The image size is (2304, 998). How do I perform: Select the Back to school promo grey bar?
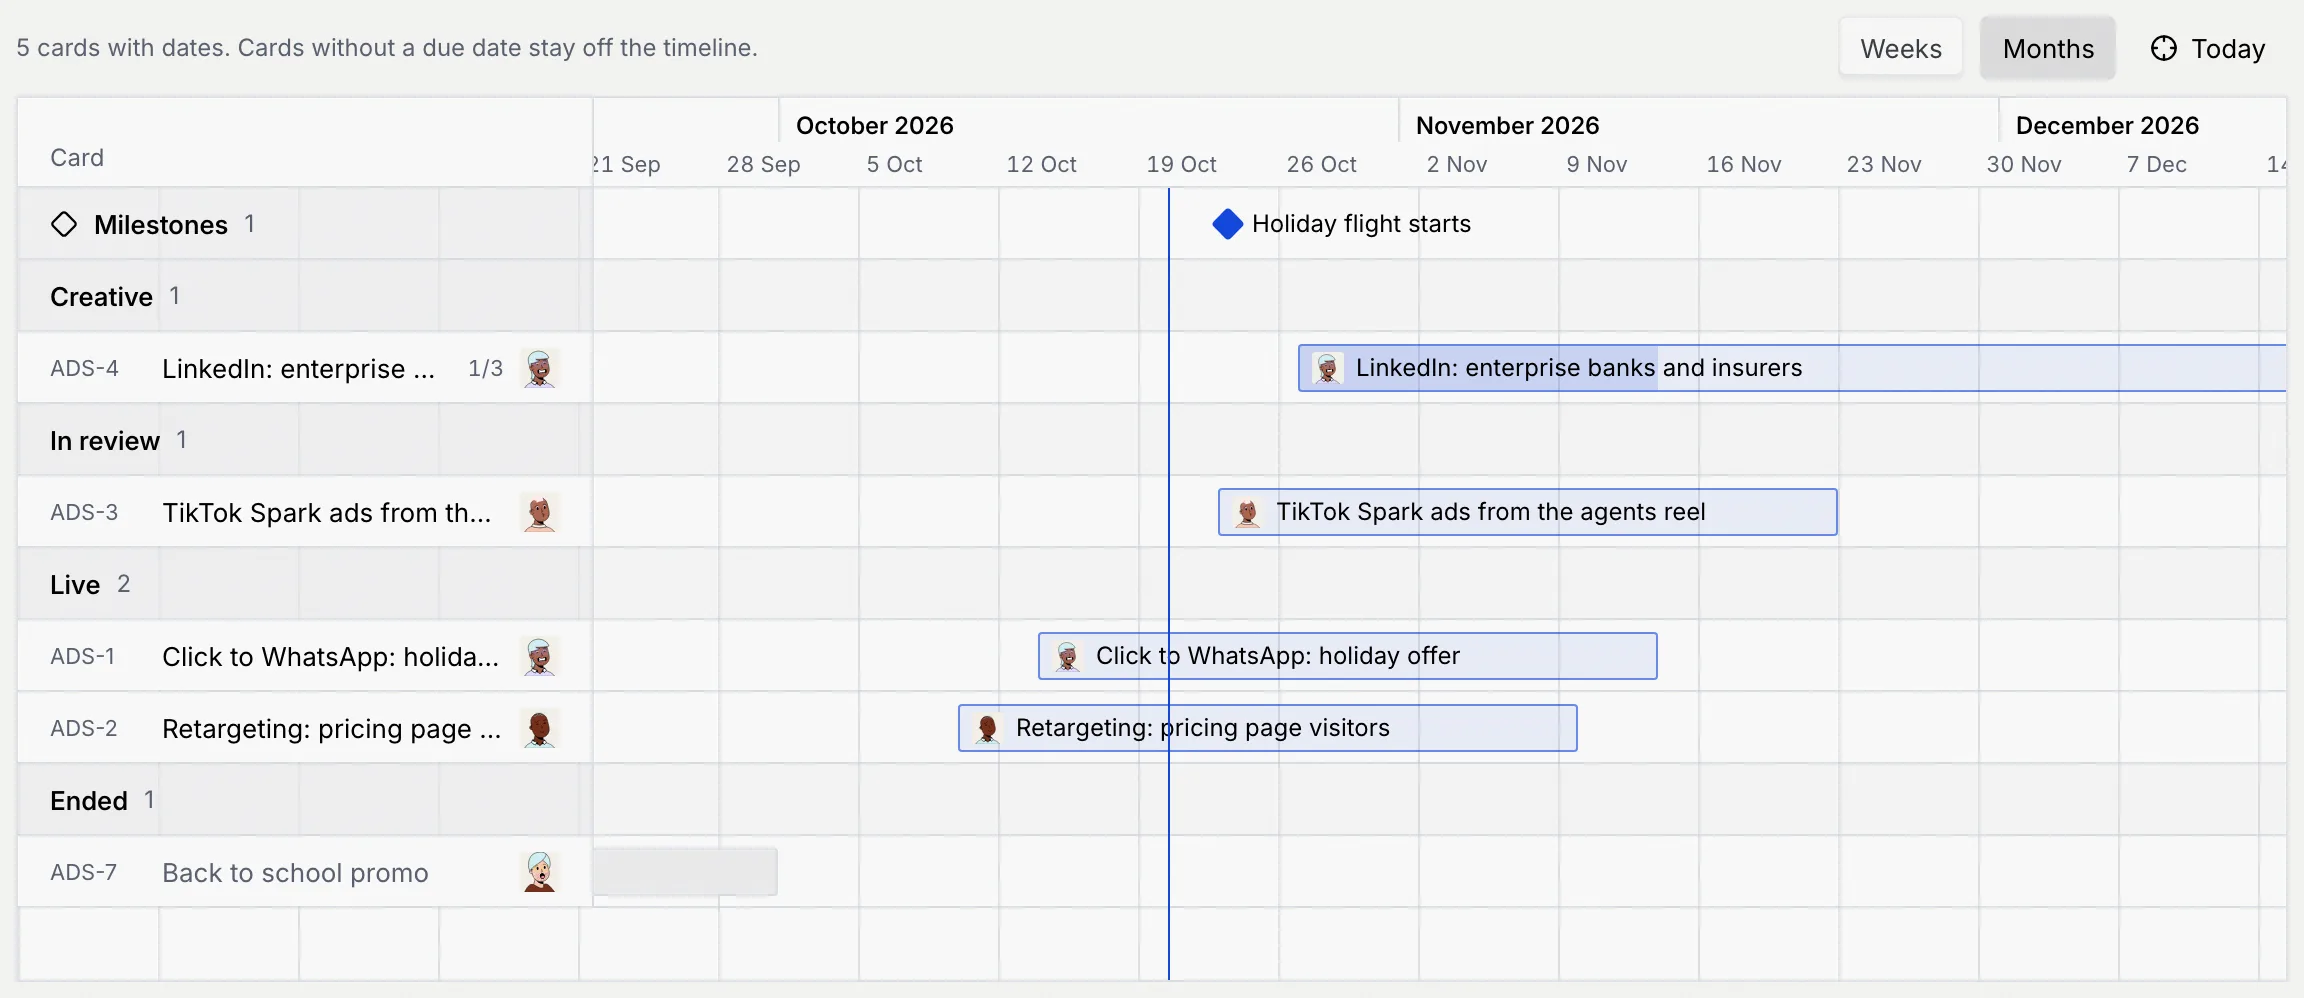point(685,872)
